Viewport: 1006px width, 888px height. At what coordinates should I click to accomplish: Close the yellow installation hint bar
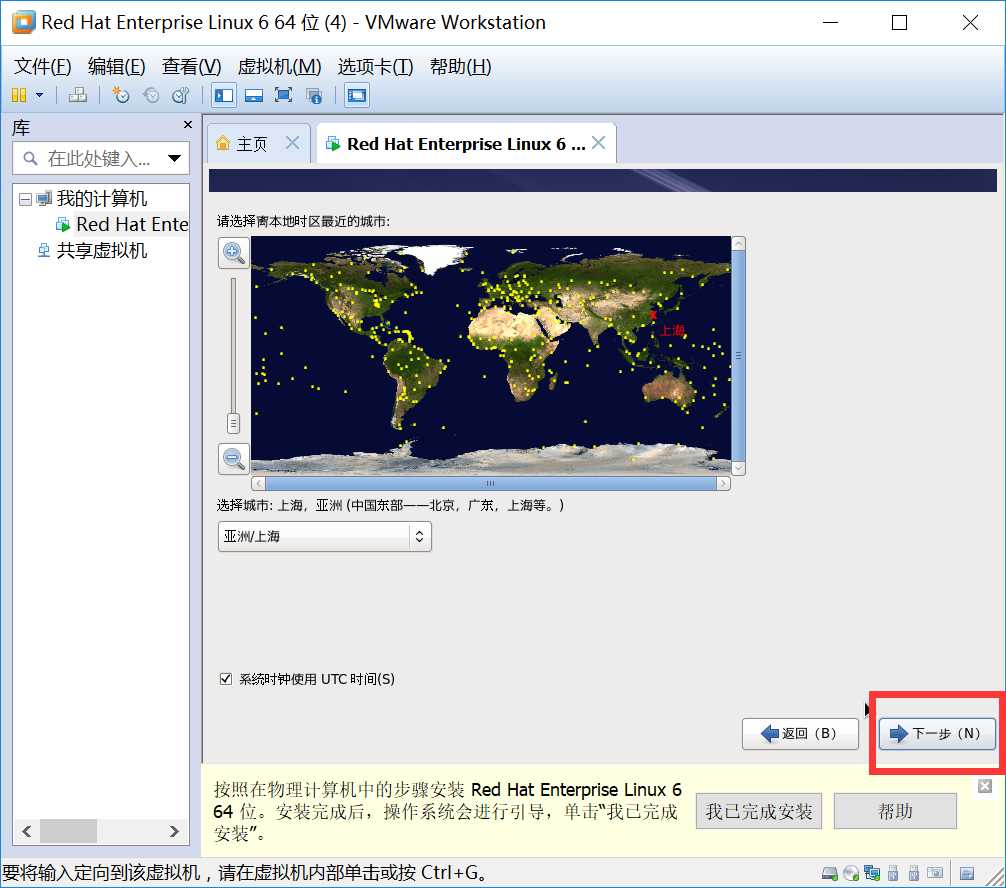coord(985,786)
